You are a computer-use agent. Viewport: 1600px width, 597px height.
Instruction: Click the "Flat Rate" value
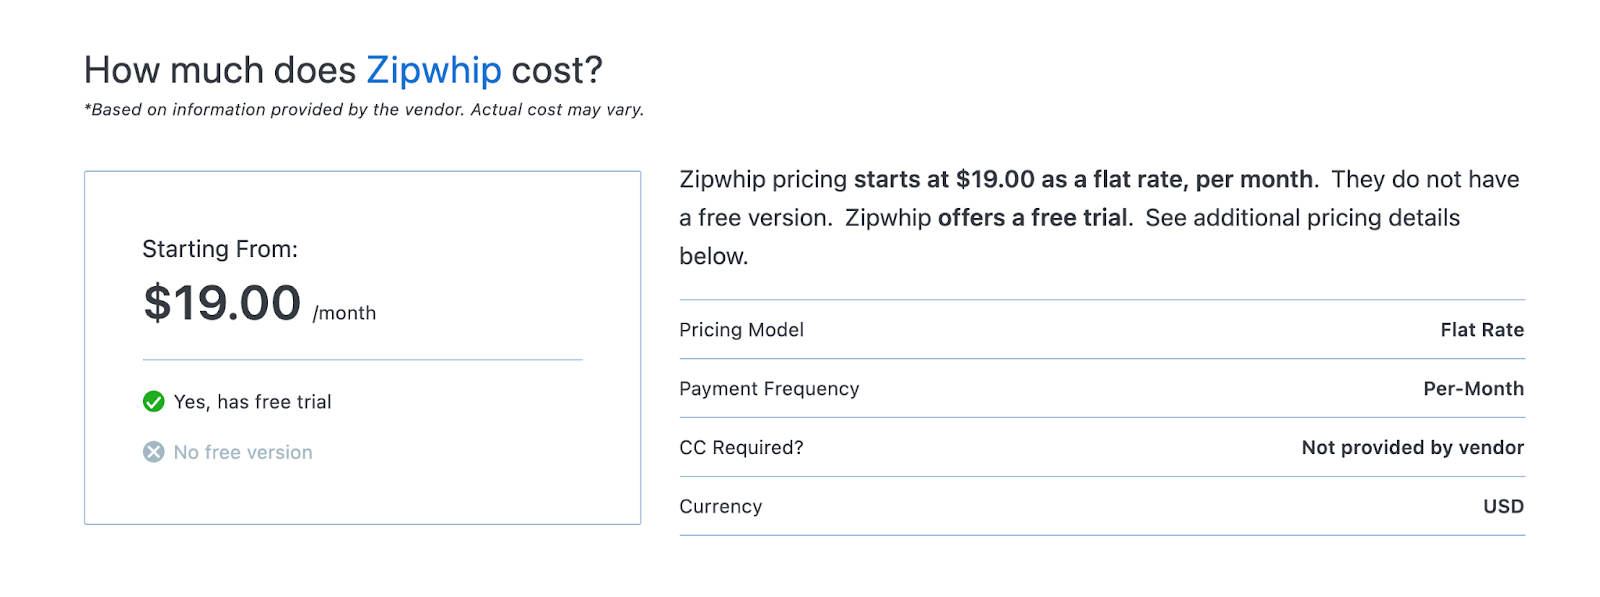[1482, 330]
